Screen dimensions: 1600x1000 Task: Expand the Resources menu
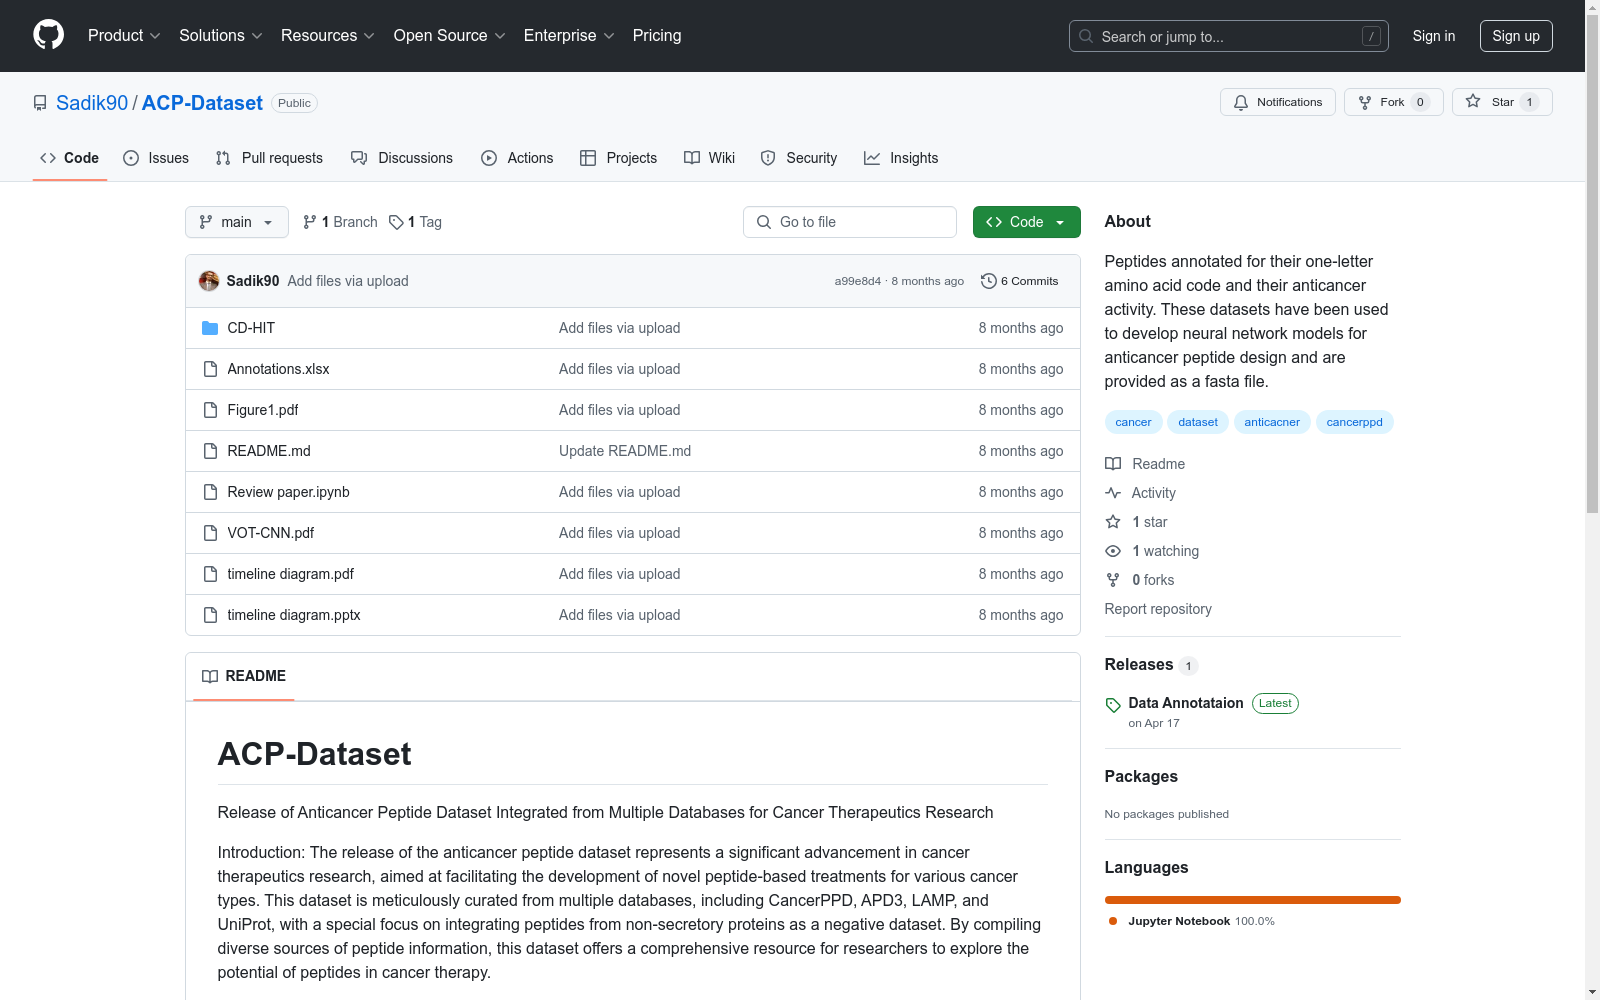pos(328,36)
